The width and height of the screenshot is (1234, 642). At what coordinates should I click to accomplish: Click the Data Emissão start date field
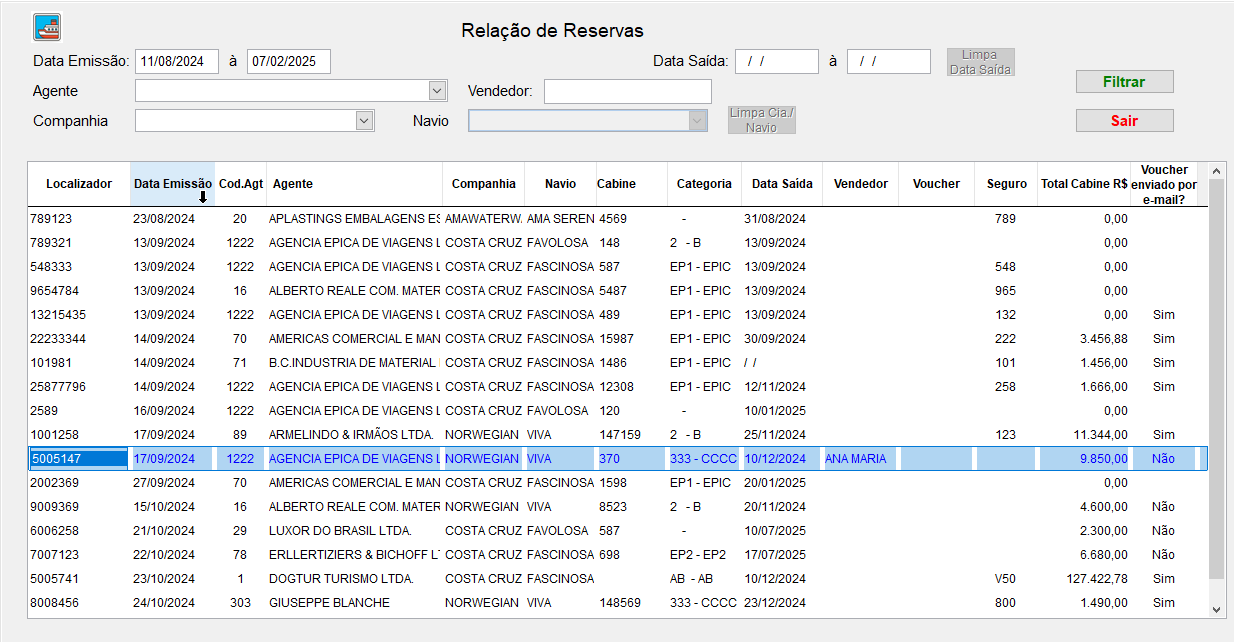click(x=176, y=61)
